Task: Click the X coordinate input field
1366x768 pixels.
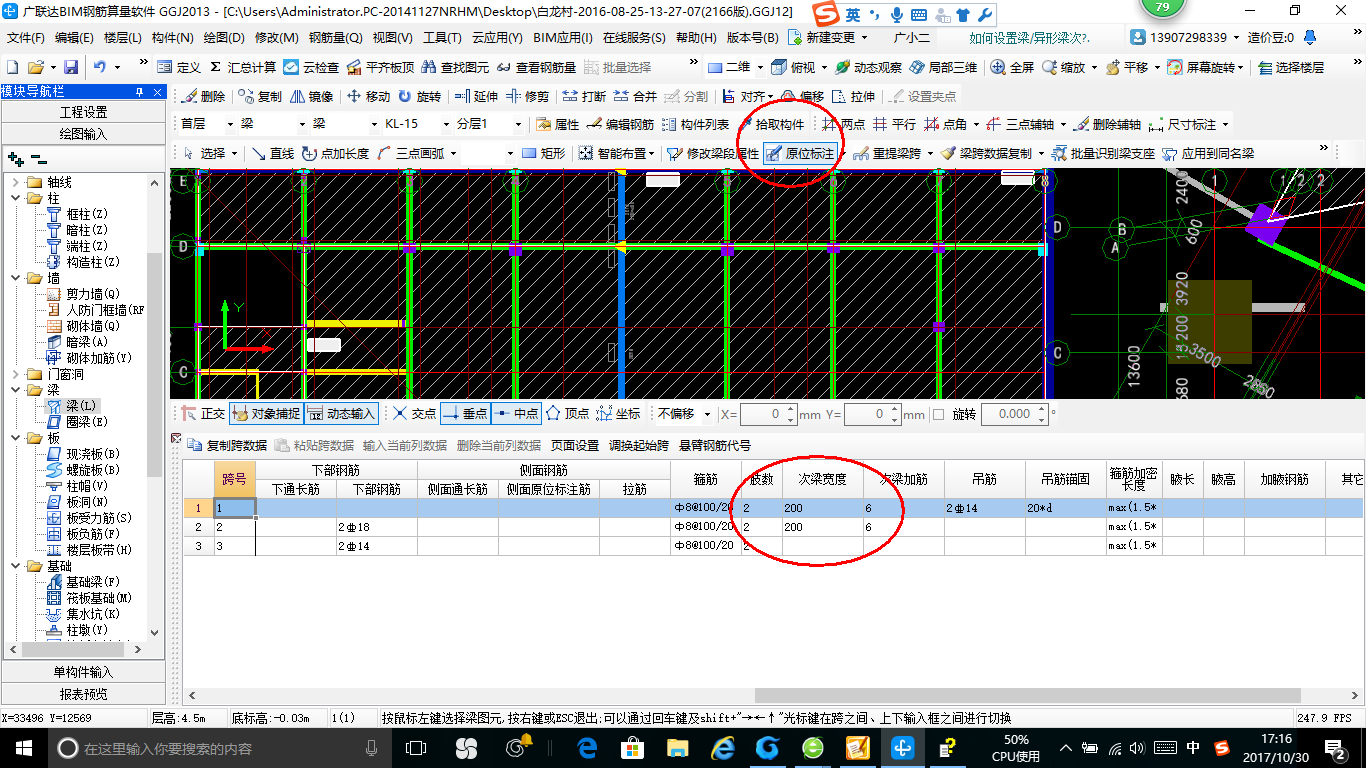Action: click(767, 414)
